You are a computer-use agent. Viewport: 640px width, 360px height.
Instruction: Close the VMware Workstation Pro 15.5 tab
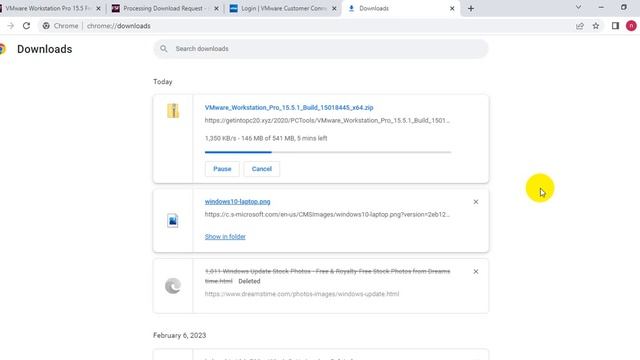coord(98,8)
